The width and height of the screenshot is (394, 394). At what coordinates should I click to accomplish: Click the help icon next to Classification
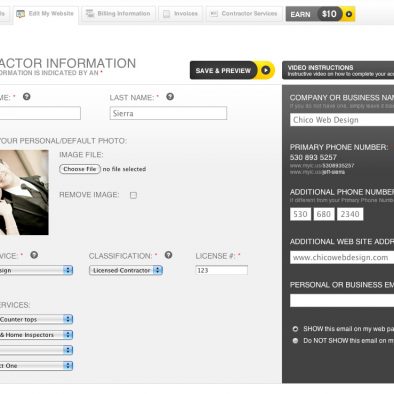[168, 255]
